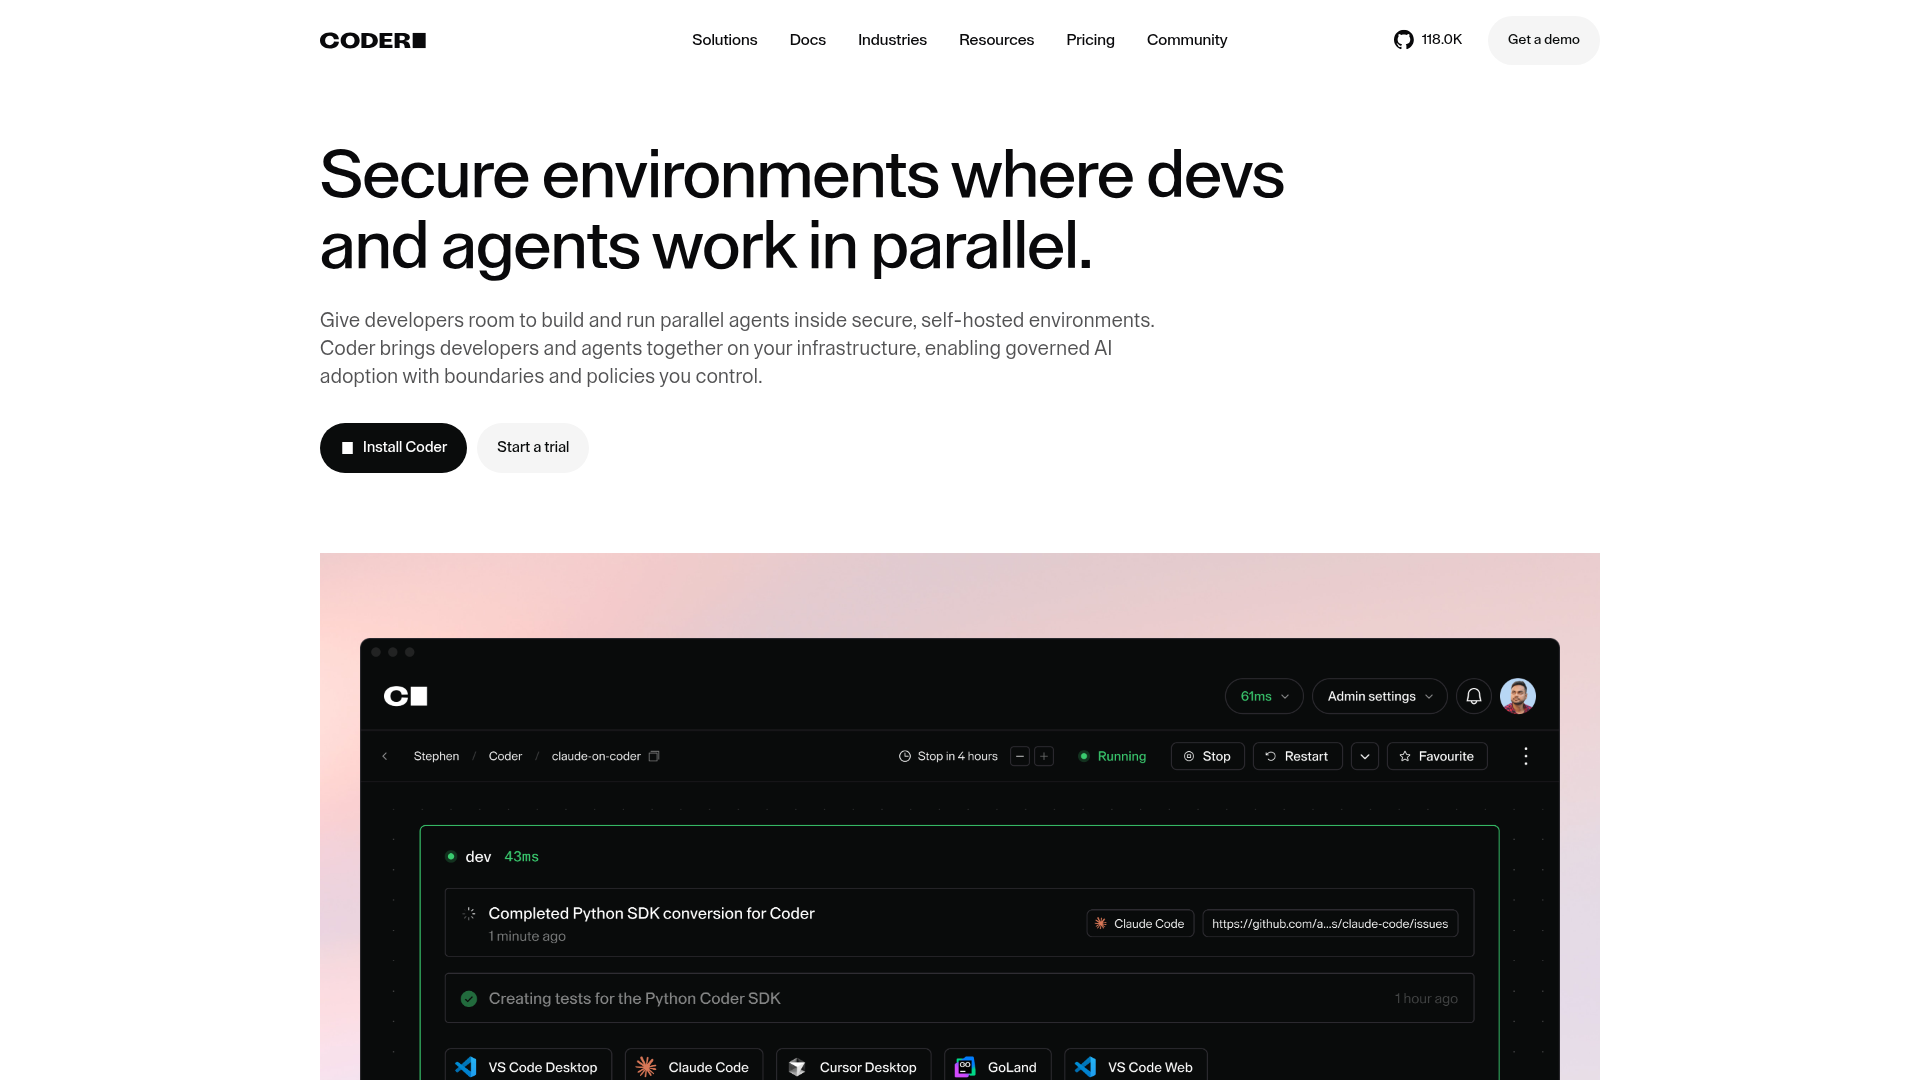This screenshot has width=1920, height=1080.
Task: Click the copy icon beside claude-on-coder
Action: pyautogui.click(x=654, y=756)
